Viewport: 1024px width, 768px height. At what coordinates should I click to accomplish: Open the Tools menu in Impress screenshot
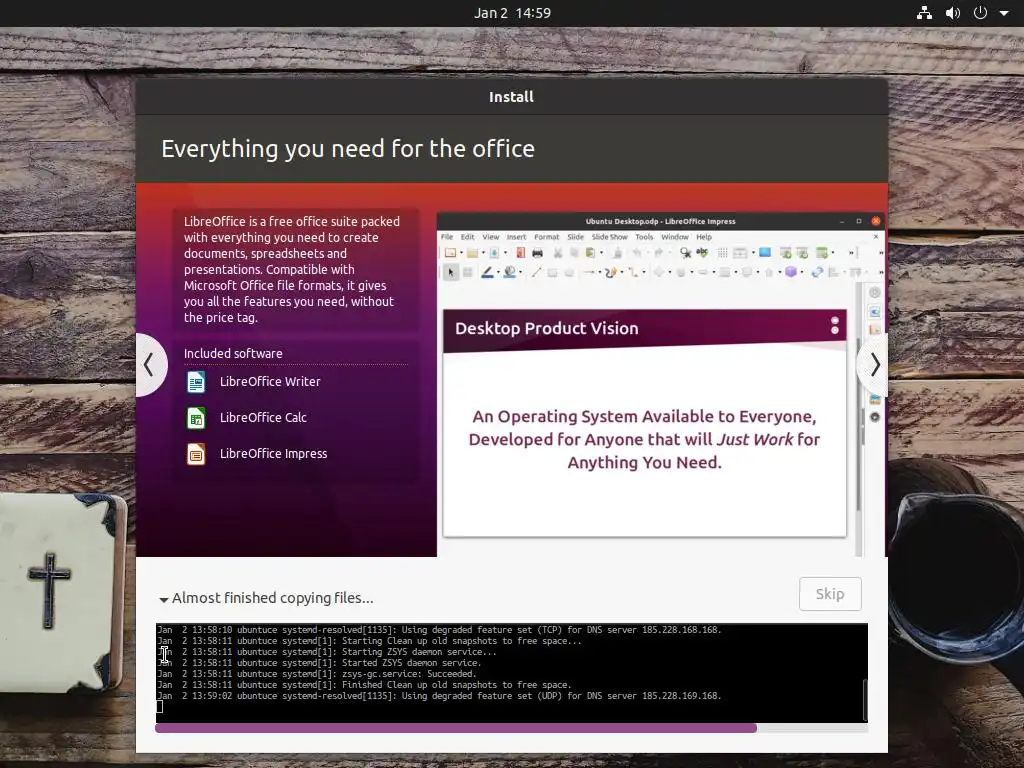click(x=644, y=237)
